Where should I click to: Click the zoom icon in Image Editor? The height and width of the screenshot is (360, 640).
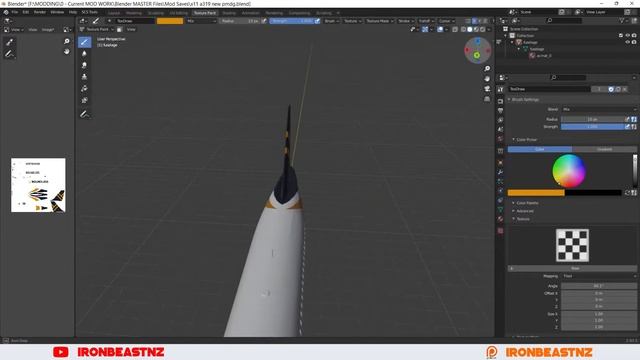click(x=67, y=41)
